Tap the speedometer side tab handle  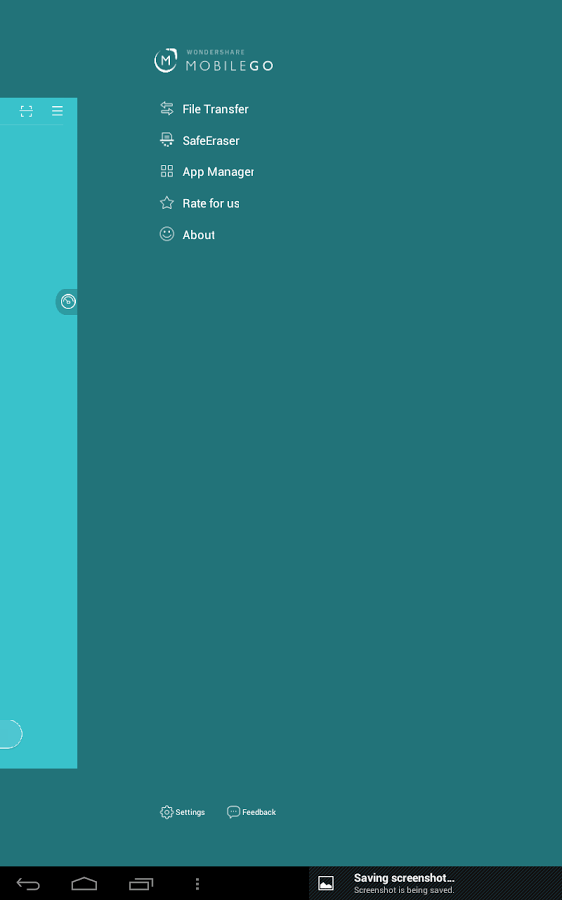coord(67,301)
